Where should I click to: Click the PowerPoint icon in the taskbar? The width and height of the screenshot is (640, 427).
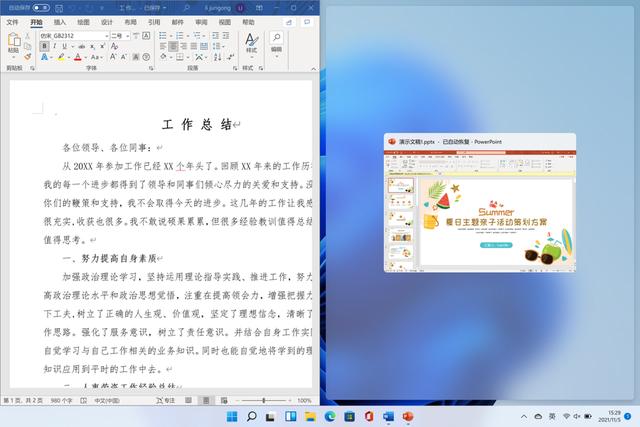coord(408,415)
